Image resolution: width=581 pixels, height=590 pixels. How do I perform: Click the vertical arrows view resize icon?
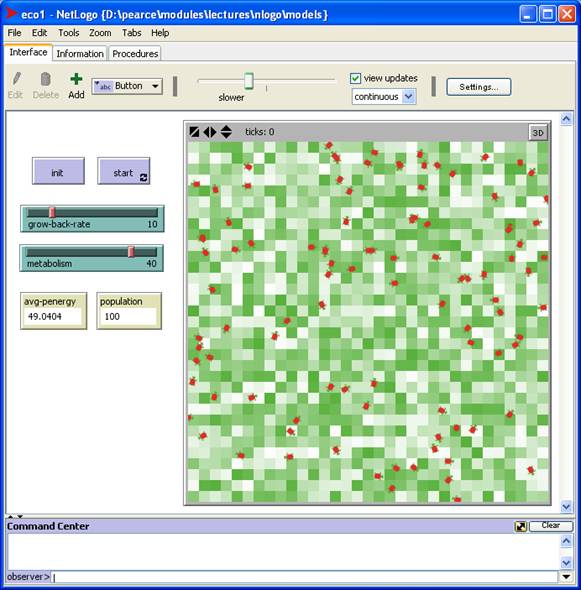[226, 132]
